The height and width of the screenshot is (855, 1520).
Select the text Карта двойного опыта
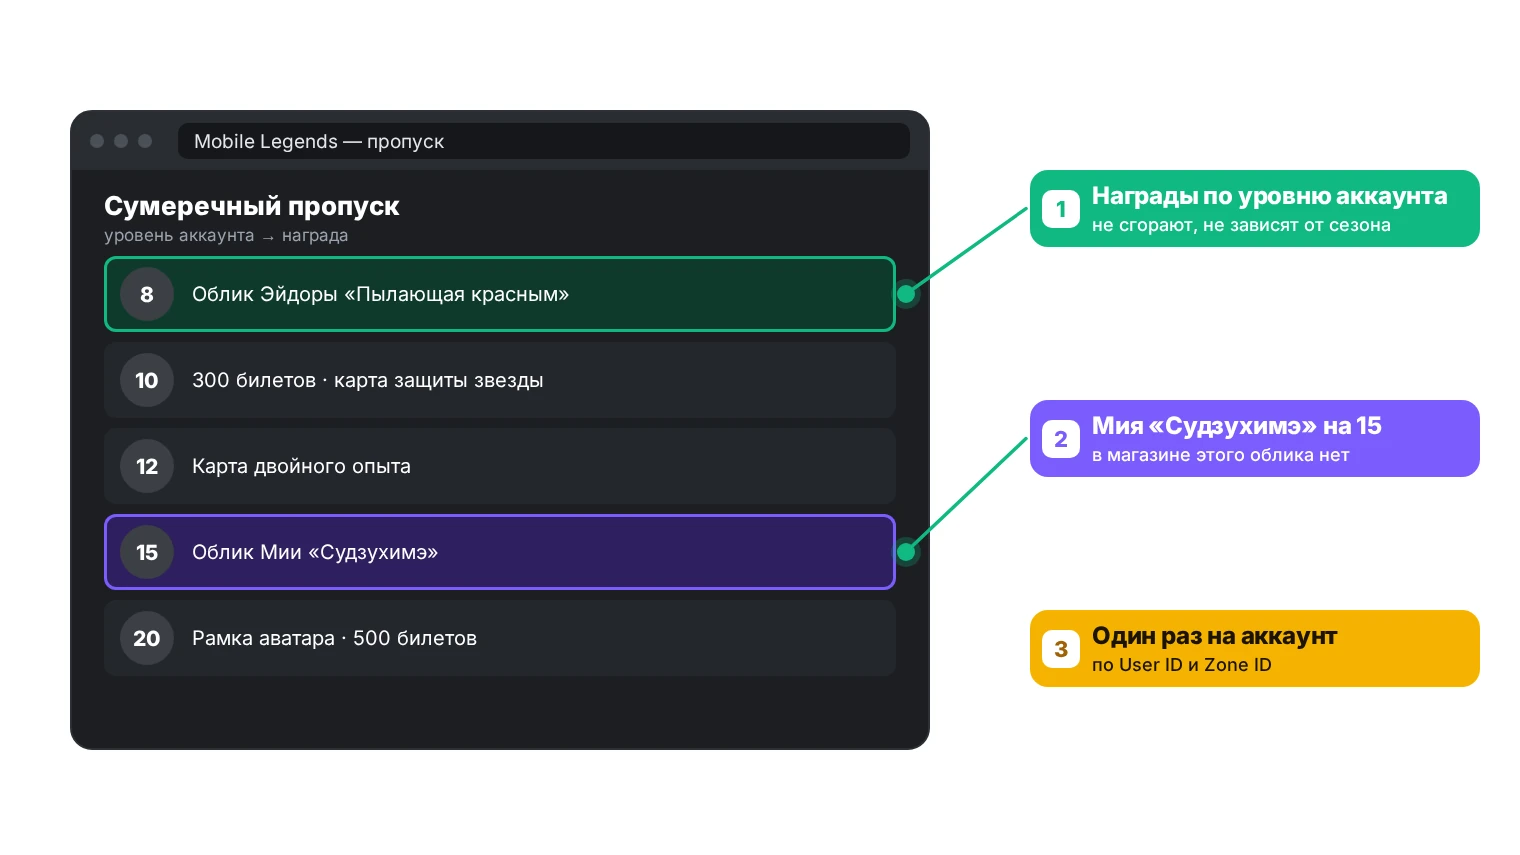click(x=301, y=466)
